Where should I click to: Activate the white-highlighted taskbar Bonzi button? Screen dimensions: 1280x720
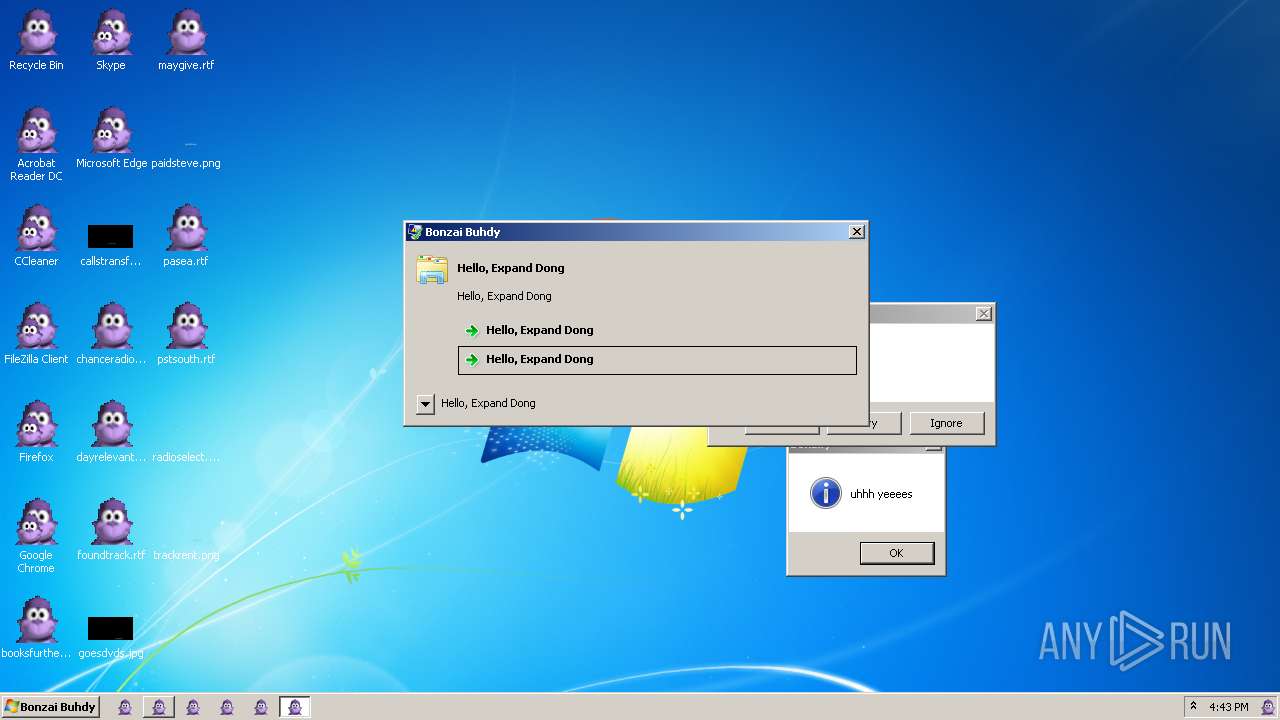[295, 707]
